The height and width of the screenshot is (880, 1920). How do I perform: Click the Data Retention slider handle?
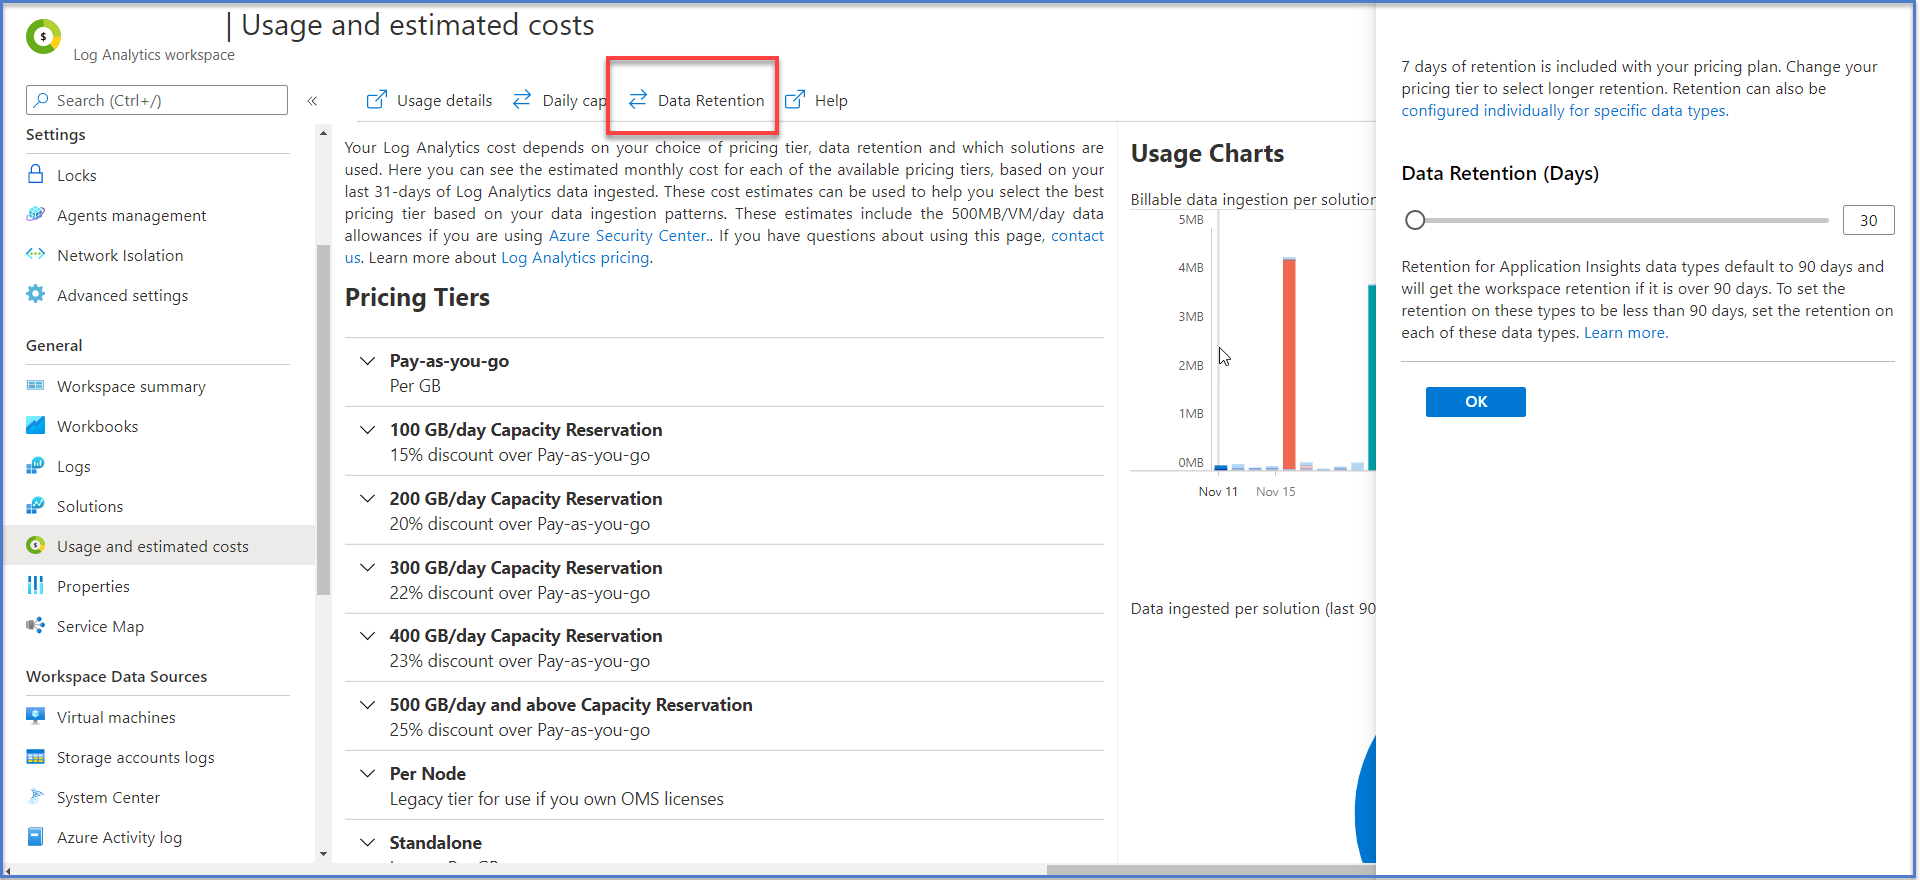click(x=1415, y=220)
